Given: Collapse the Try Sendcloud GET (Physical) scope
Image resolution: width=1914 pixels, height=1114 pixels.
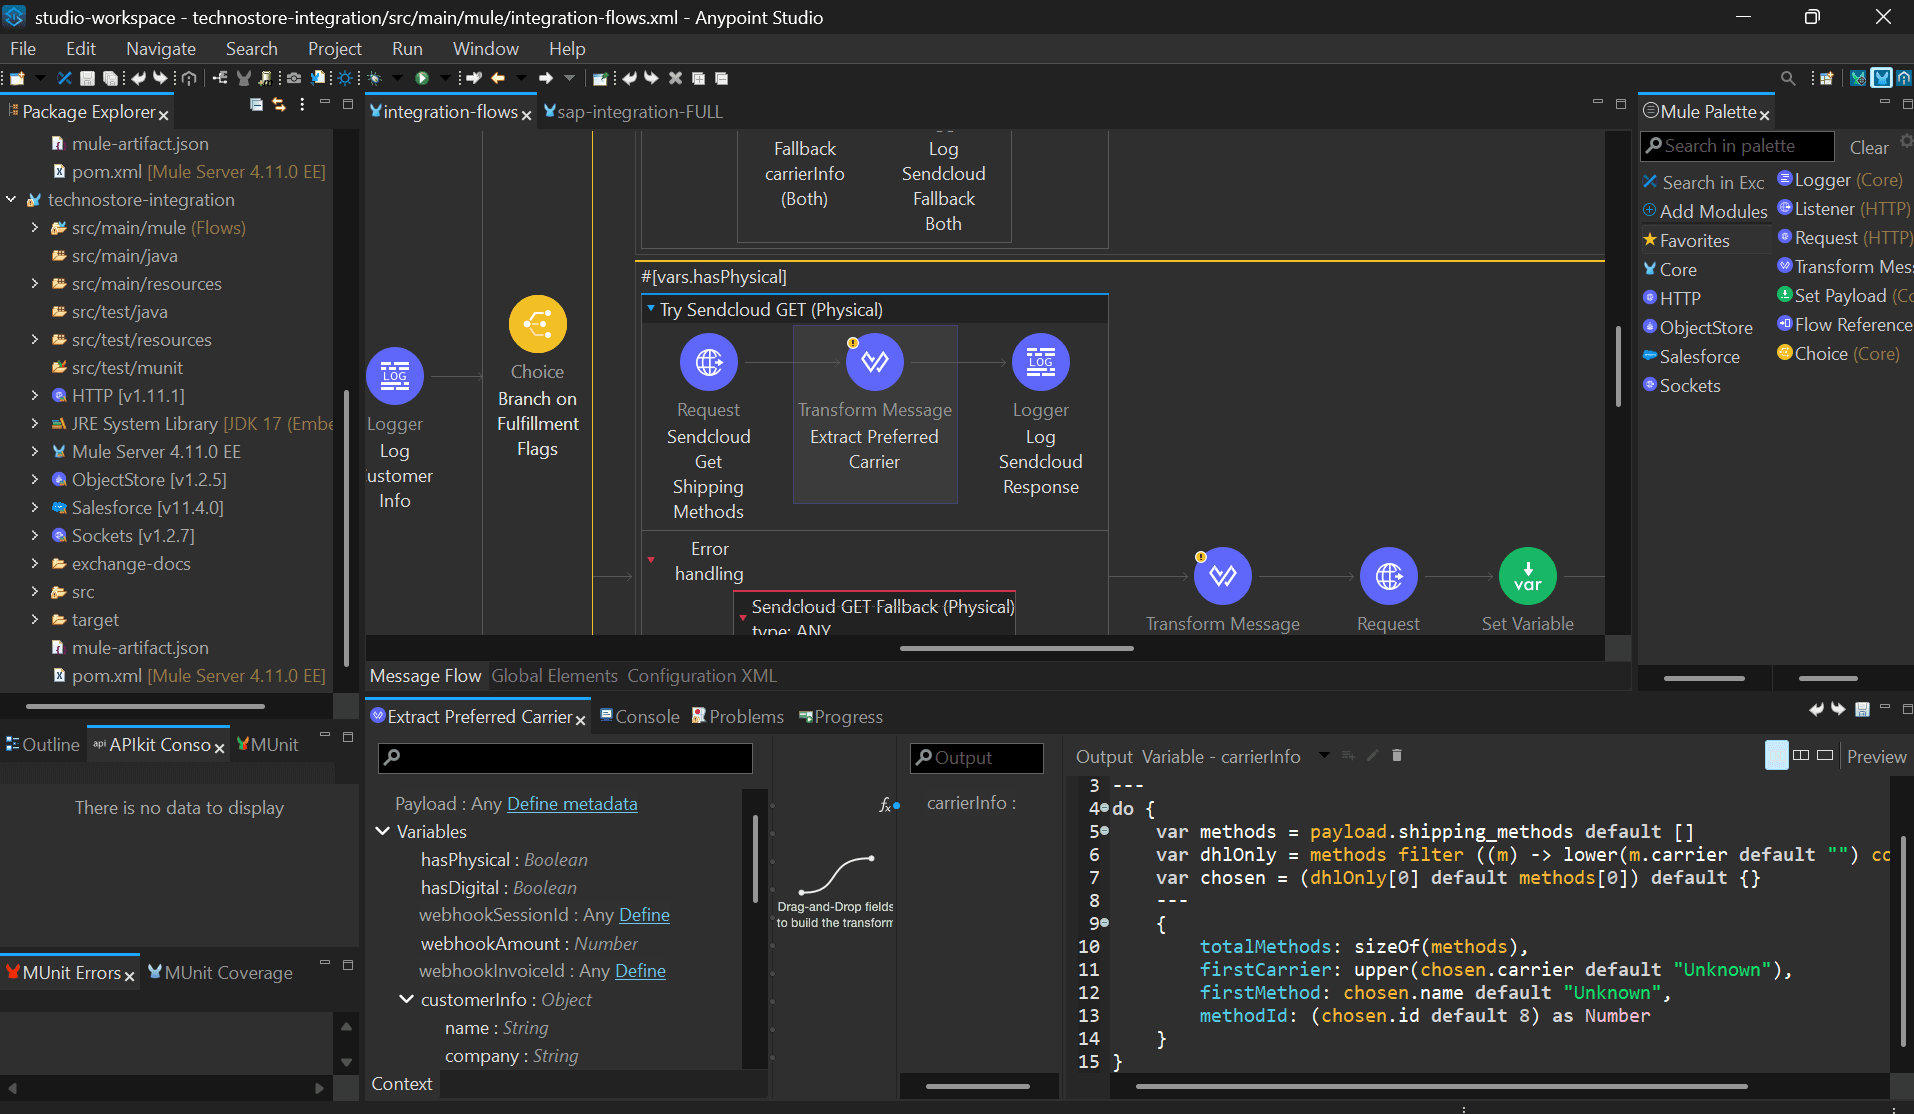Looking at the screenshot, I should 651,309.
